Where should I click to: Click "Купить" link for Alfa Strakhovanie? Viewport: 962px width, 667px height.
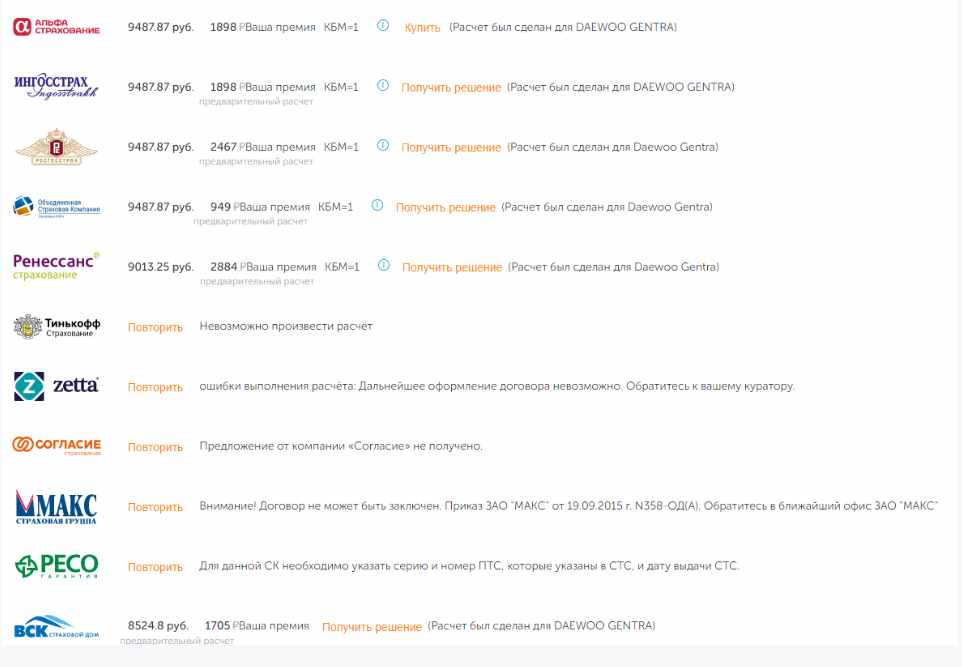tap(422, 28)
